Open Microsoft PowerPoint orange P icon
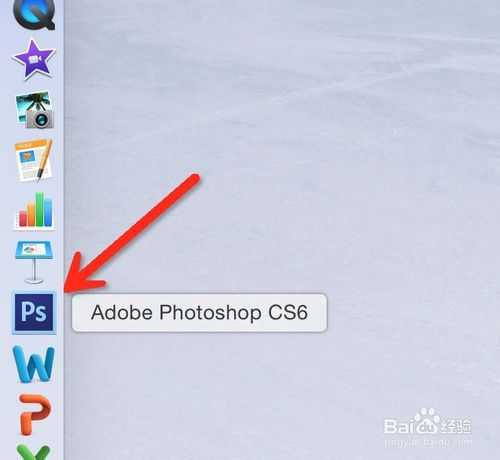This screenshot has height=460, width=500. coord(35,415)
